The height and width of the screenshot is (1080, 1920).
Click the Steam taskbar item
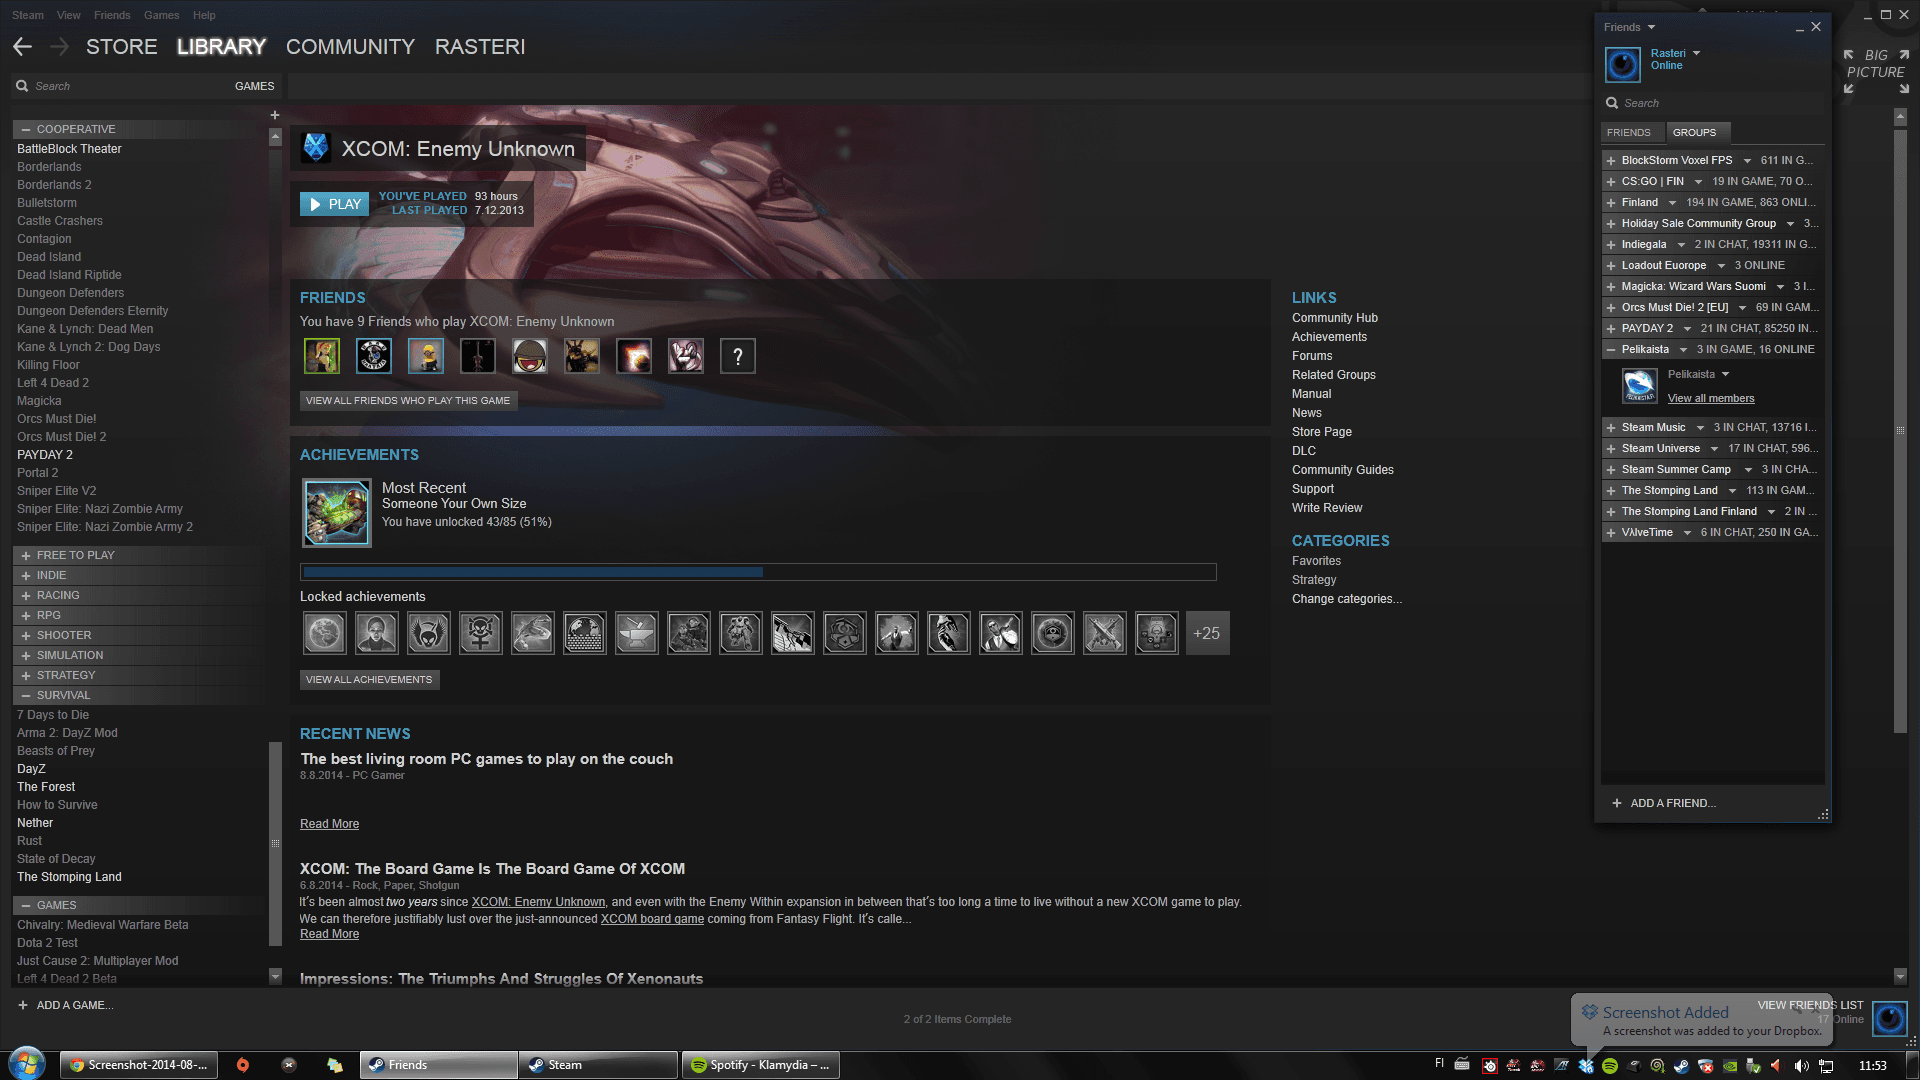[598, 1065]
